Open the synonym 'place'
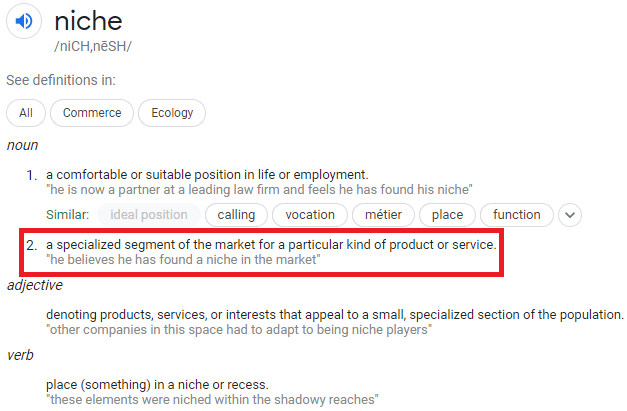This screenshot has width=627, height=411. [447, 215]
